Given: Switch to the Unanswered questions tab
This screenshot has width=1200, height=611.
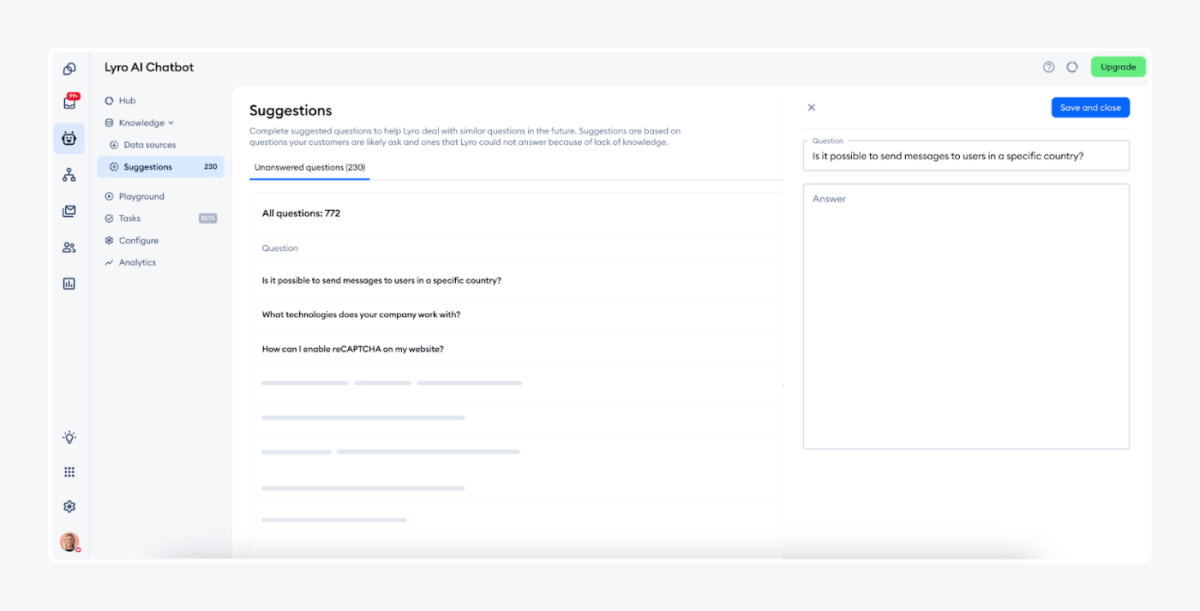Looking at the screenshot, I should 308,169.
